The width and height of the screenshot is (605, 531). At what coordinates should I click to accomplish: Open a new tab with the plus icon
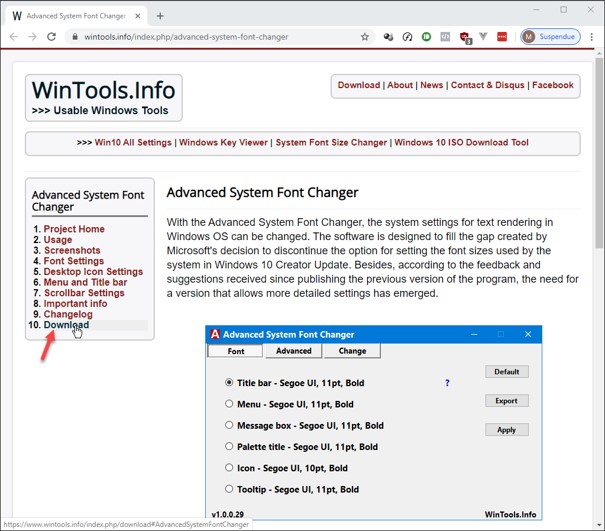[160, 16]
